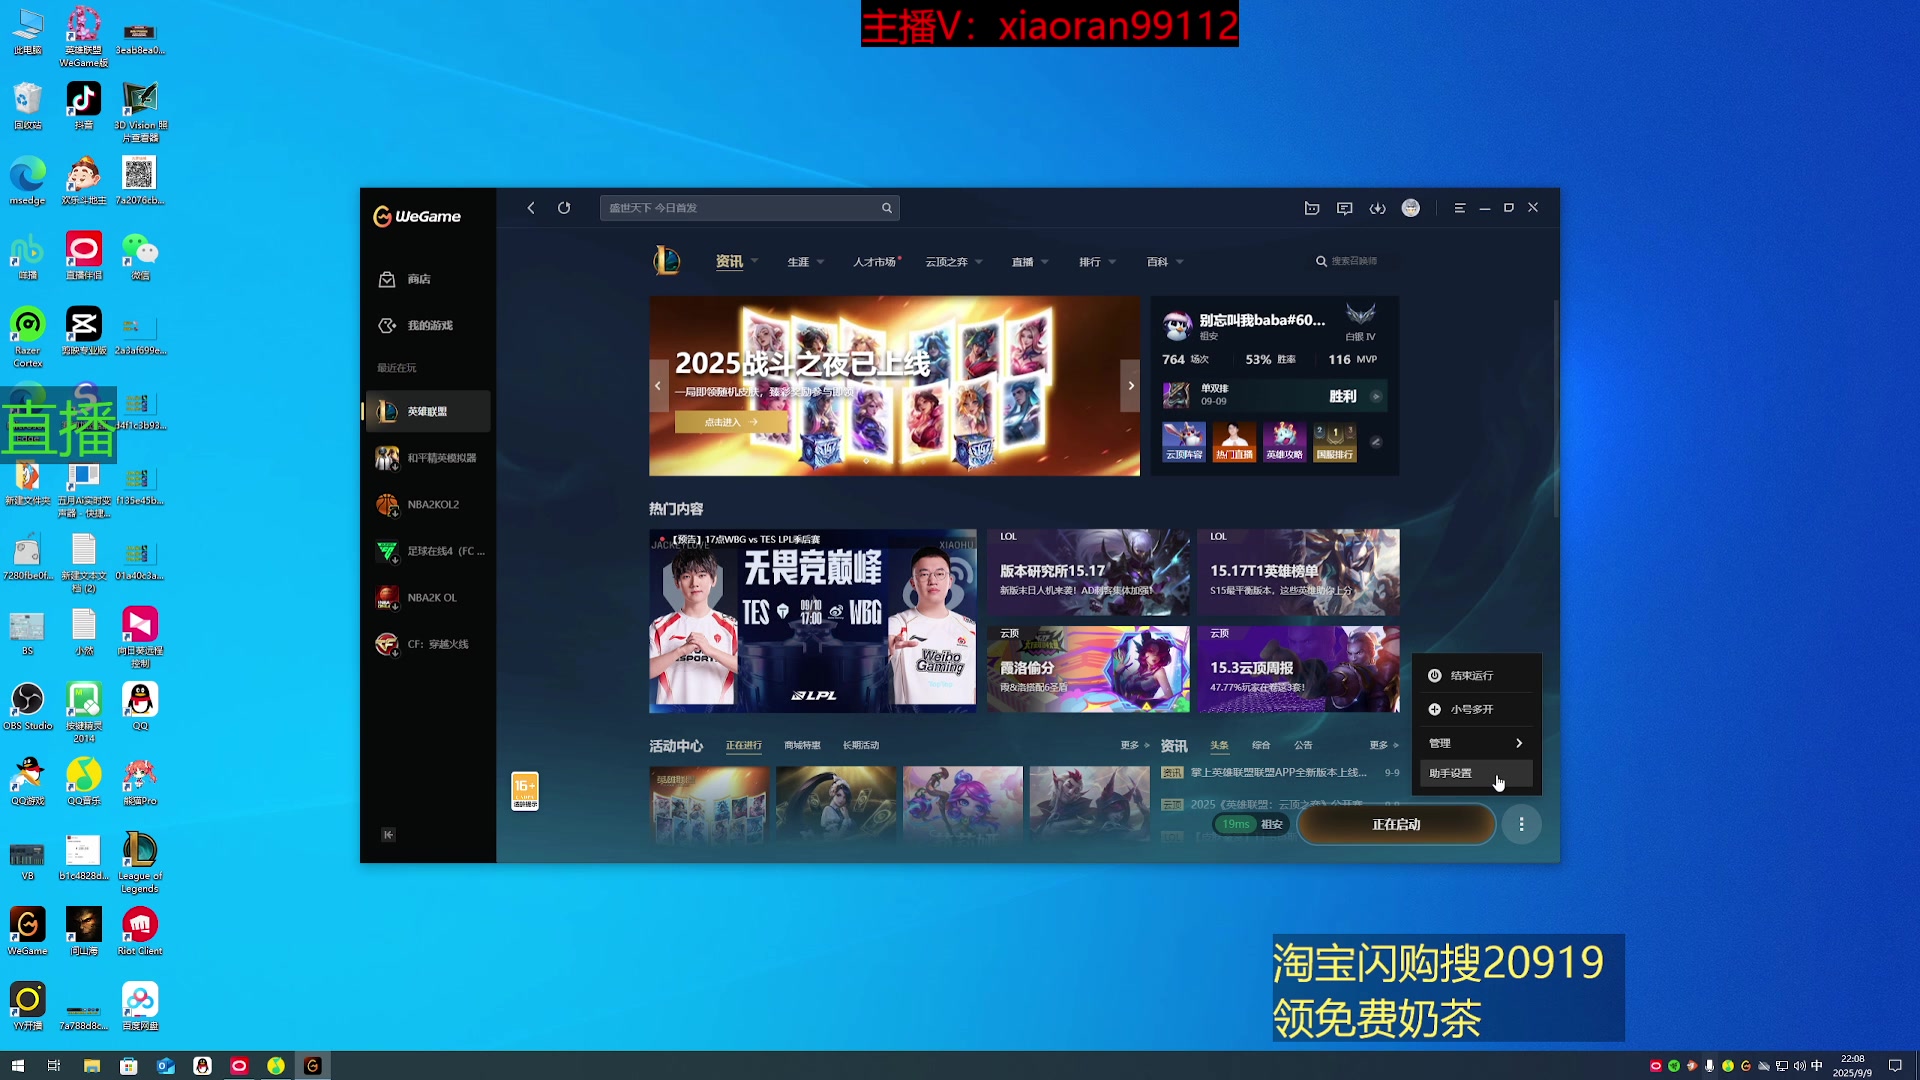1920x1080 pixels.
Task: Open the WBG vs TES match thumbnail
Action: click(x=812, y=621)
